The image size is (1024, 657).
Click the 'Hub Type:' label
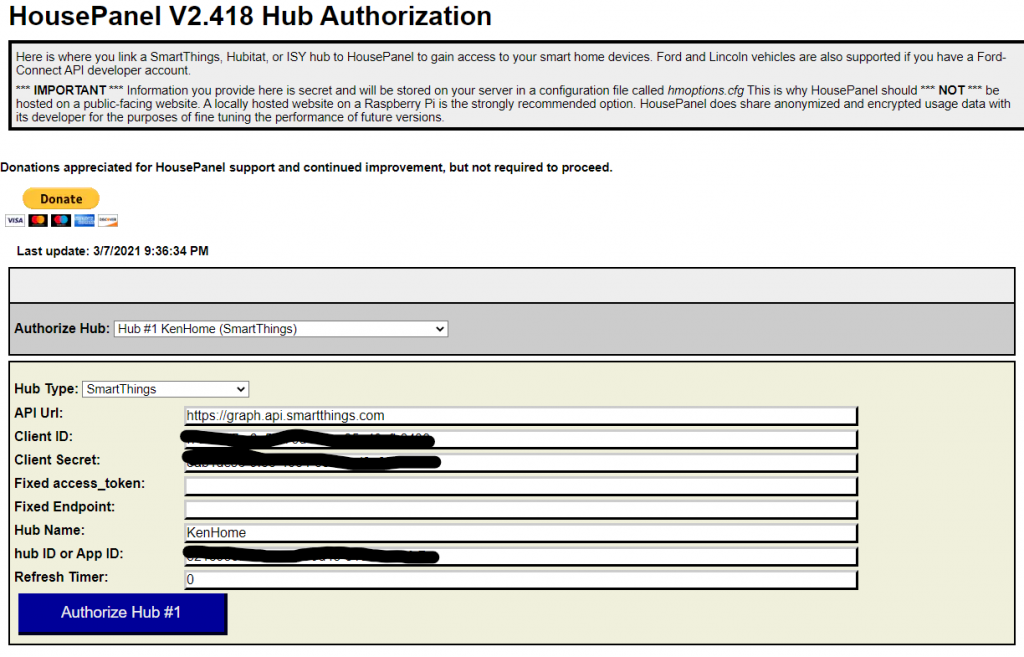(46, 389)
